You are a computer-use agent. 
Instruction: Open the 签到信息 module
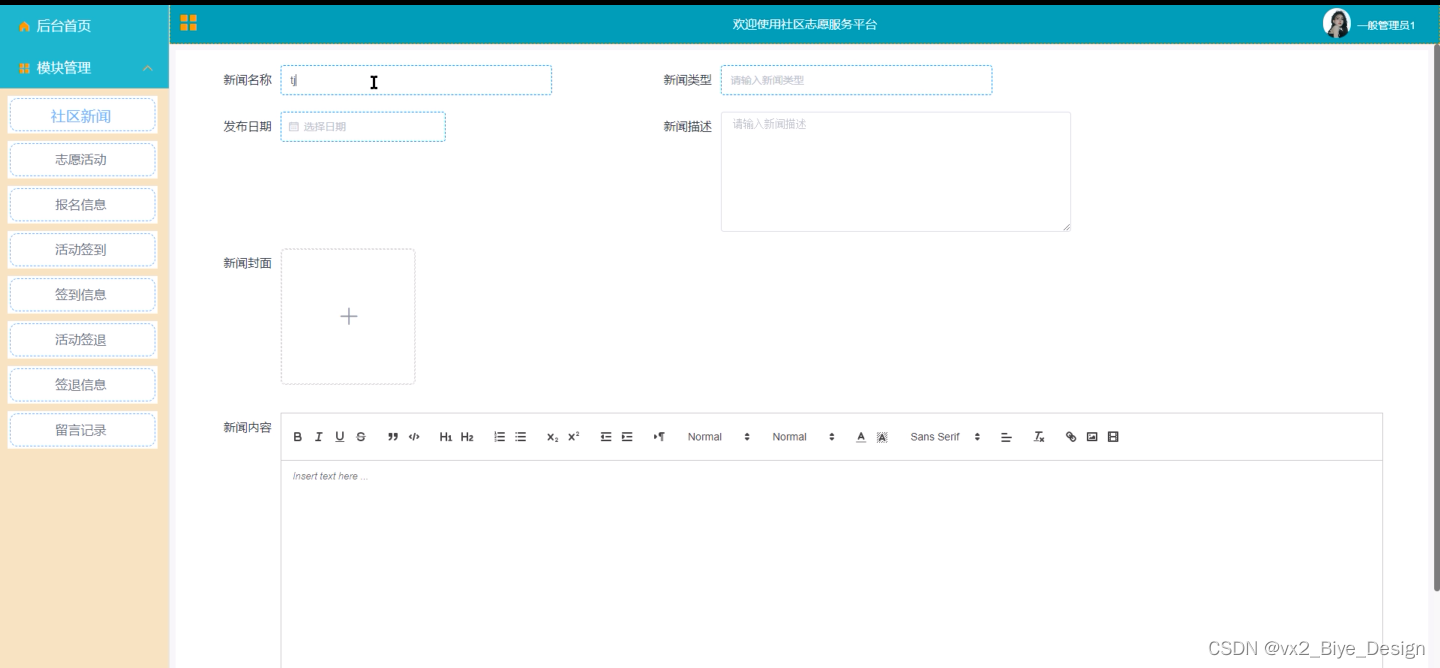click(82, 295)
